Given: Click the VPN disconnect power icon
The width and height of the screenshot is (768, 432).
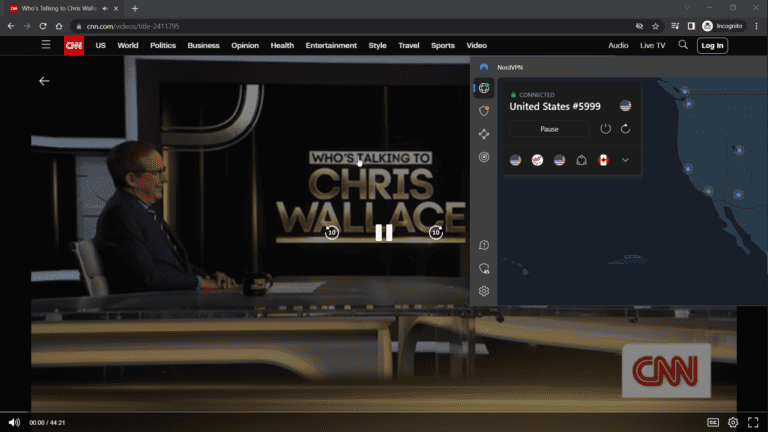Looking at the screenshot, I should coord(605,129).
